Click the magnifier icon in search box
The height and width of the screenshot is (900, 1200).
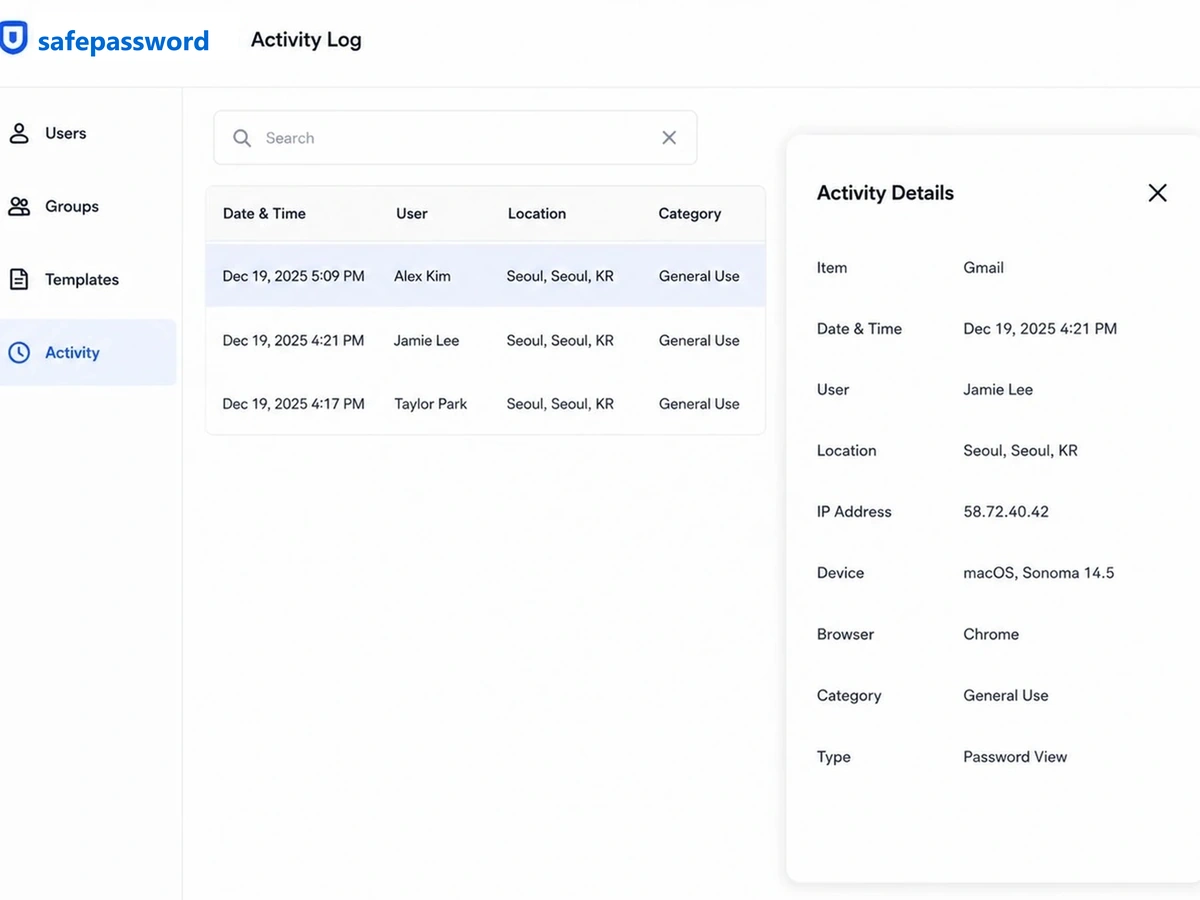[242, 138]
